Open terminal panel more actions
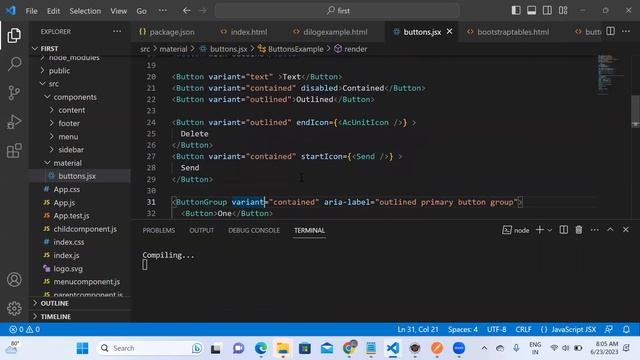The image size is (640, 360). point(595,230)
